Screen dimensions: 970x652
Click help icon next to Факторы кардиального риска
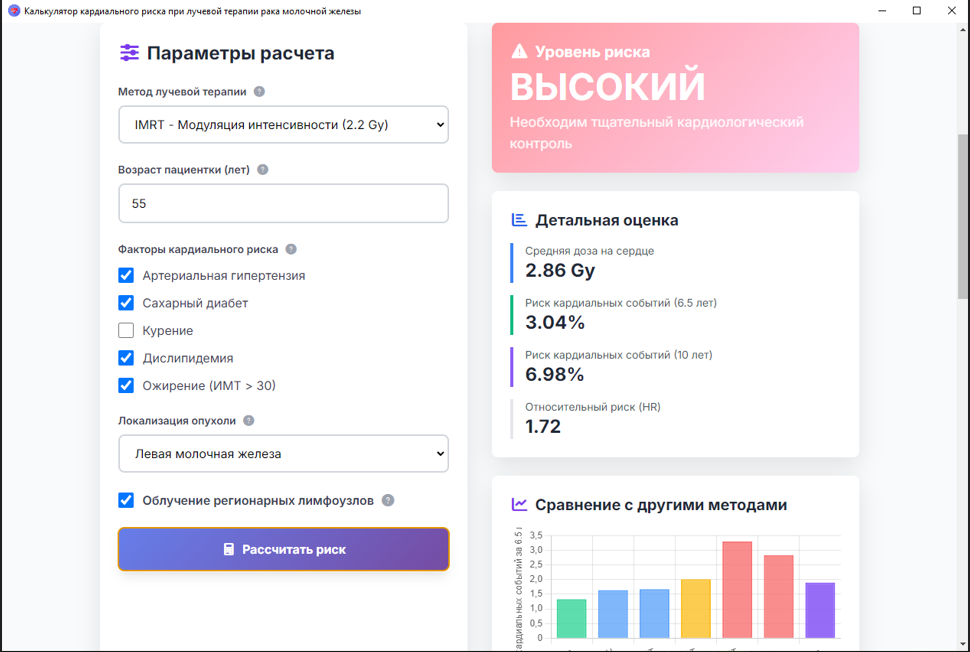coord(291,249)
